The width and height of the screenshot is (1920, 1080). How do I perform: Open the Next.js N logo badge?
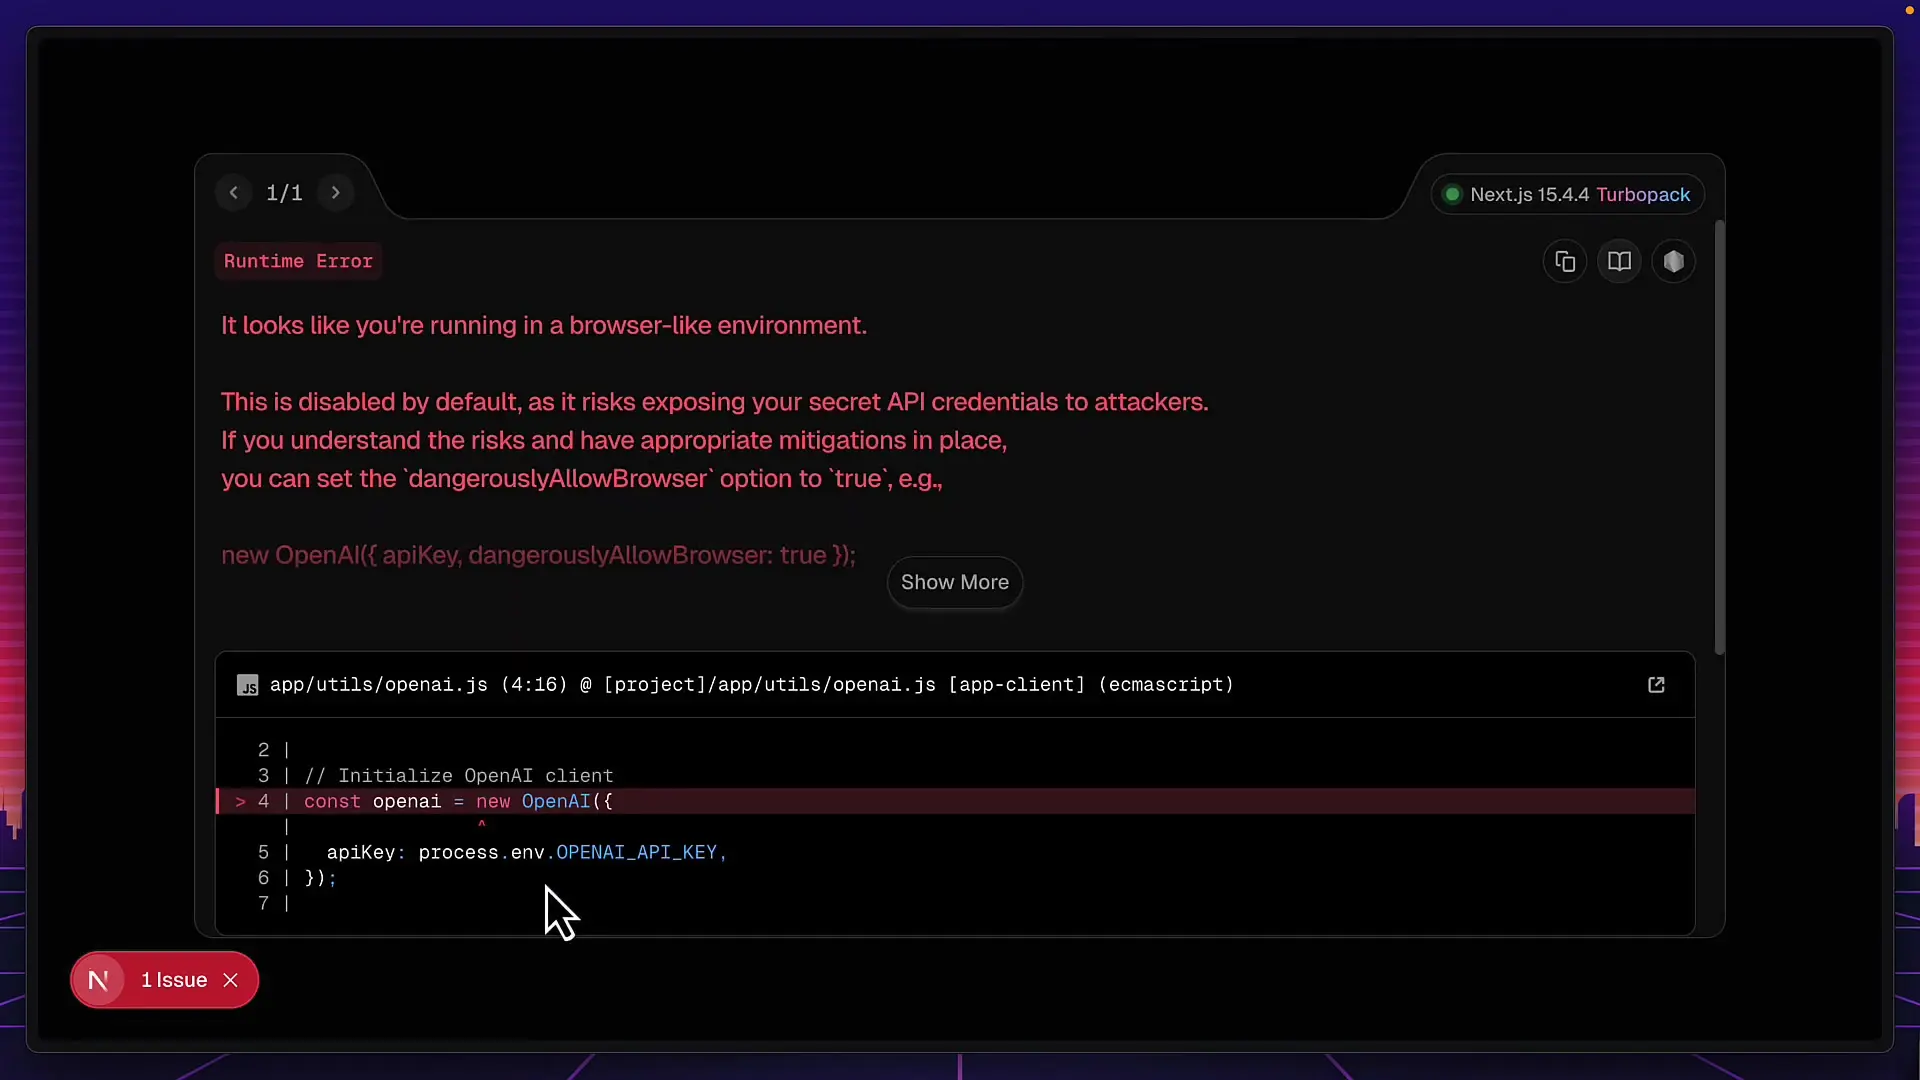click(98, 980)
